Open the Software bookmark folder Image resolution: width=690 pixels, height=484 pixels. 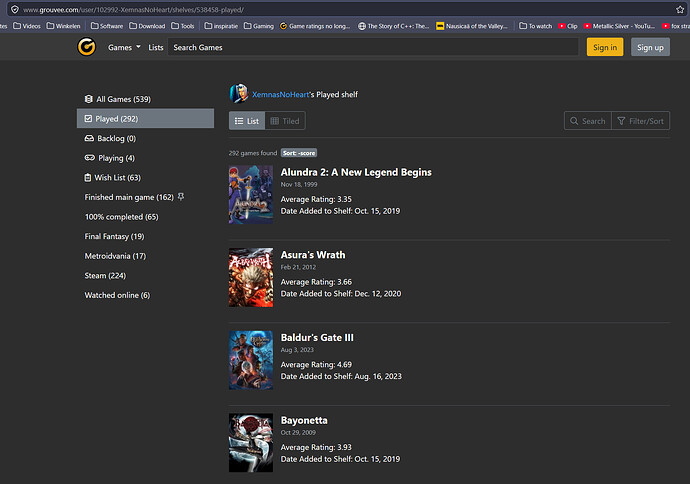point(107,26)
